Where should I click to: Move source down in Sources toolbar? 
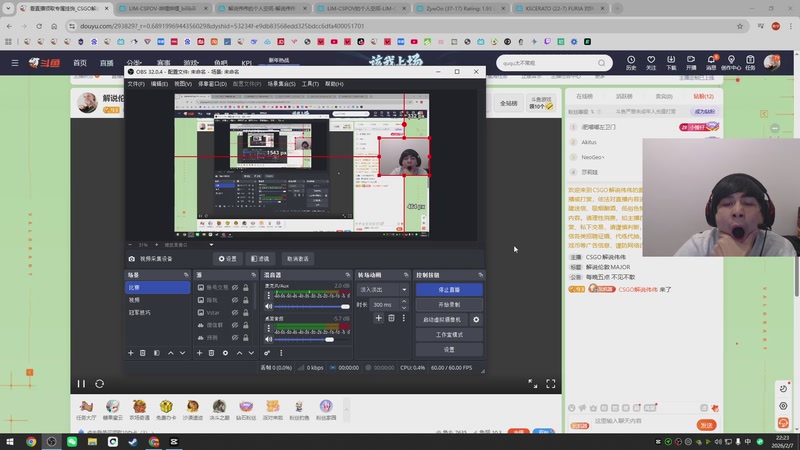[251, 353]
